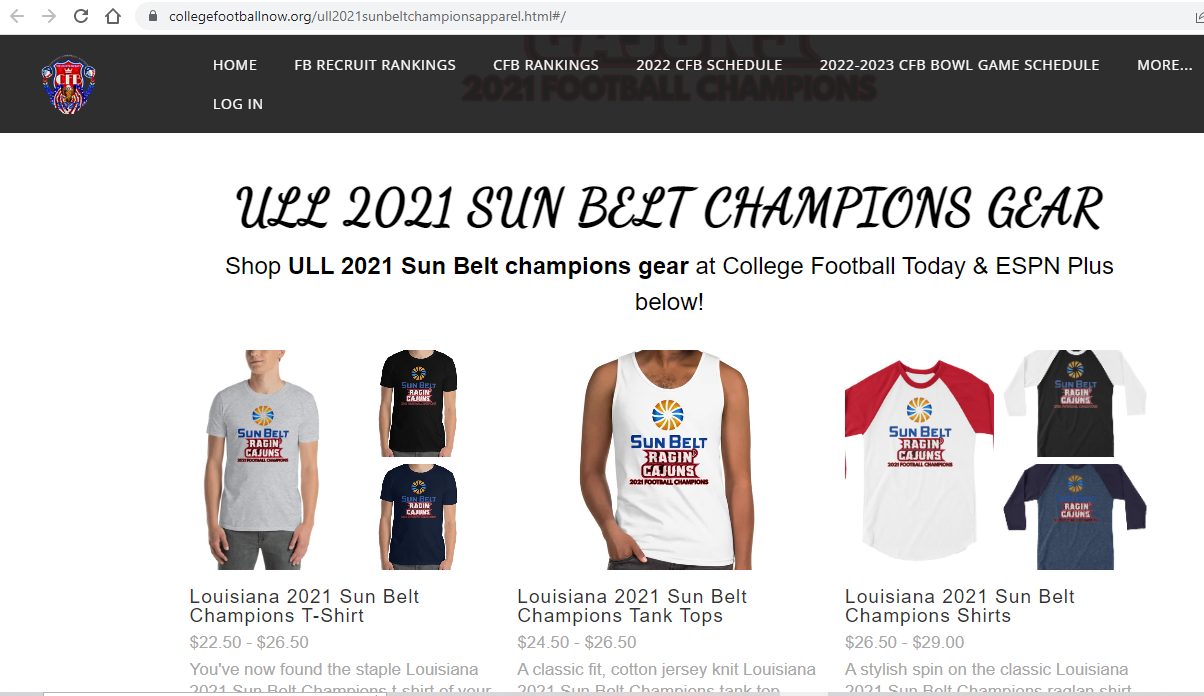Select the black T-shirt thumbnail
Image resolution: width=1204 pixels, height=696 pixels.
coord(418,403)
